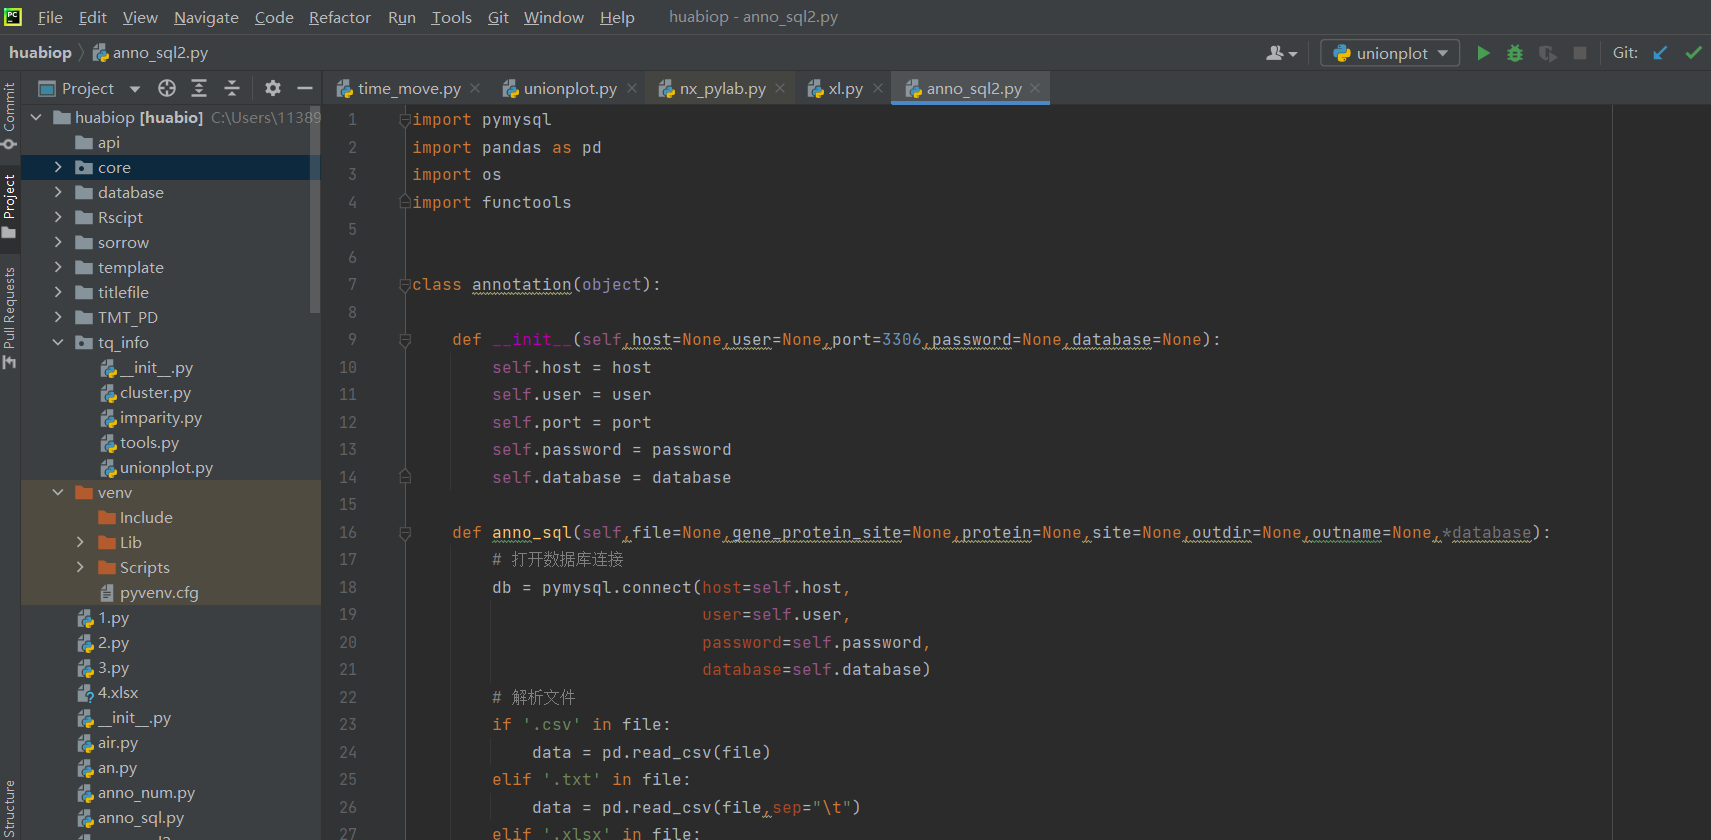Close the xl.py tab
Viewport: 1711px width, 840px height.
point(877,88)
